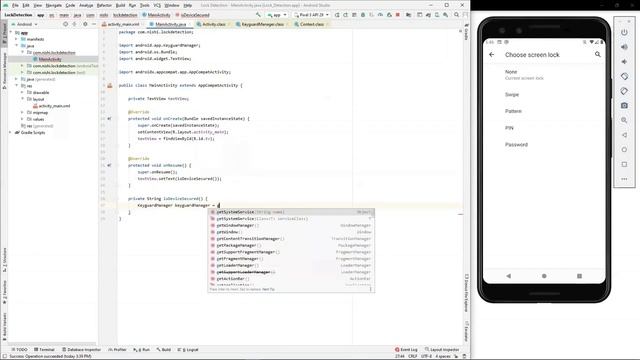Screen dimensions: 640x360
Task: Click the CRLF line separator status entry
Action: tap(413, 356)
